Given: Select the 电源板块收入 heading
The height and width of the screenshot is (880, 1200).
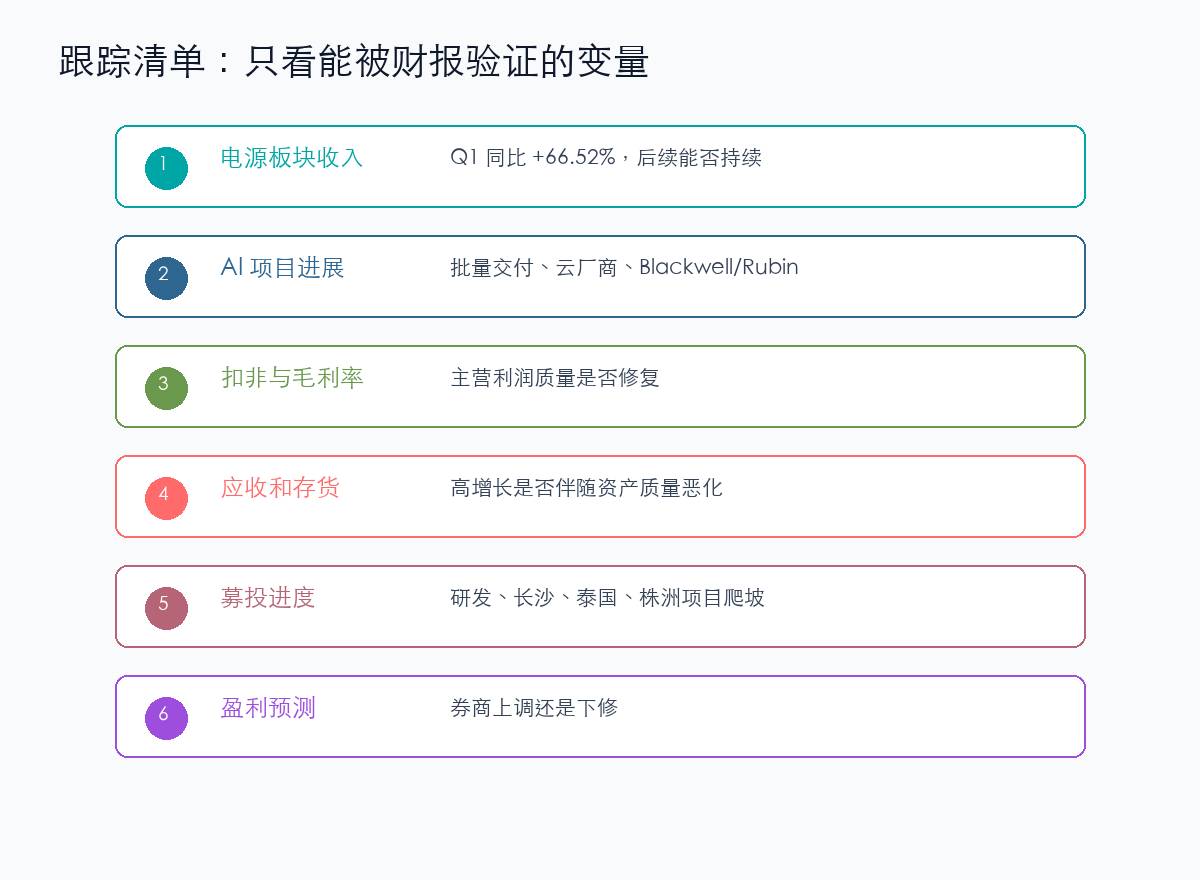Looking at the screenshot, I should pos(292,158).
